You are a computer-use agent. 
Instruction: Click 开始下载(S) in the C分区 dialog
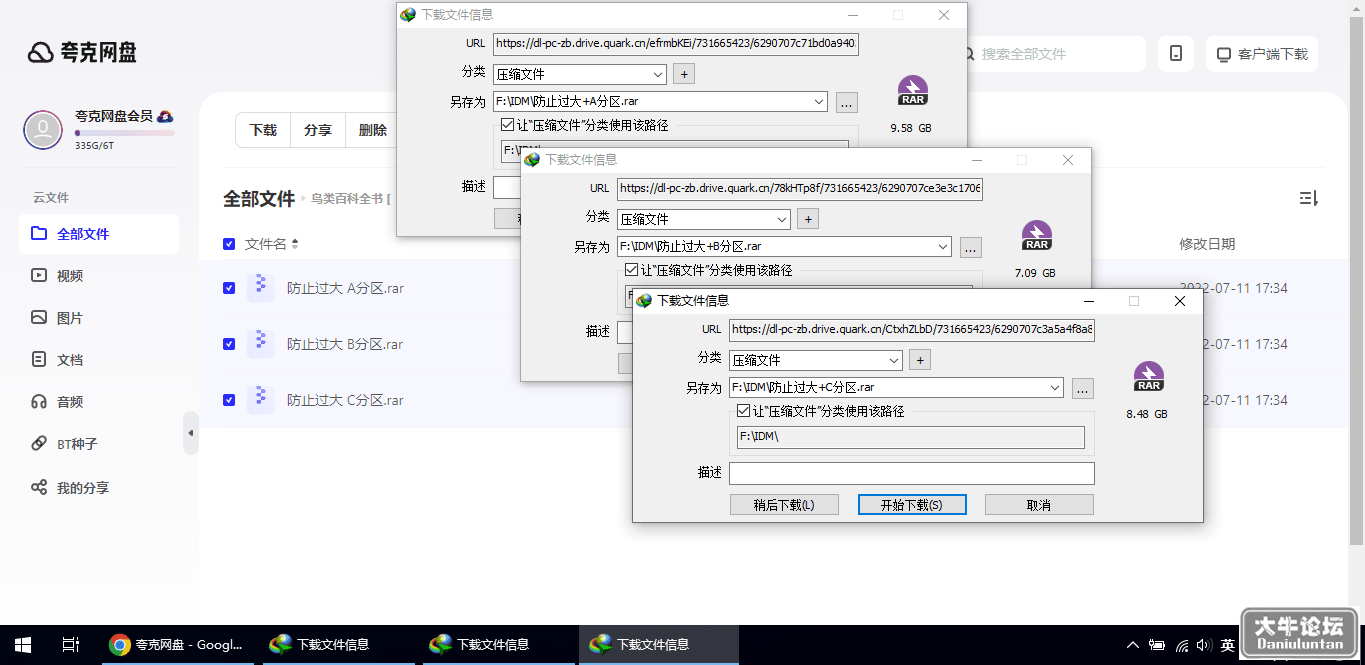(912, 505)
